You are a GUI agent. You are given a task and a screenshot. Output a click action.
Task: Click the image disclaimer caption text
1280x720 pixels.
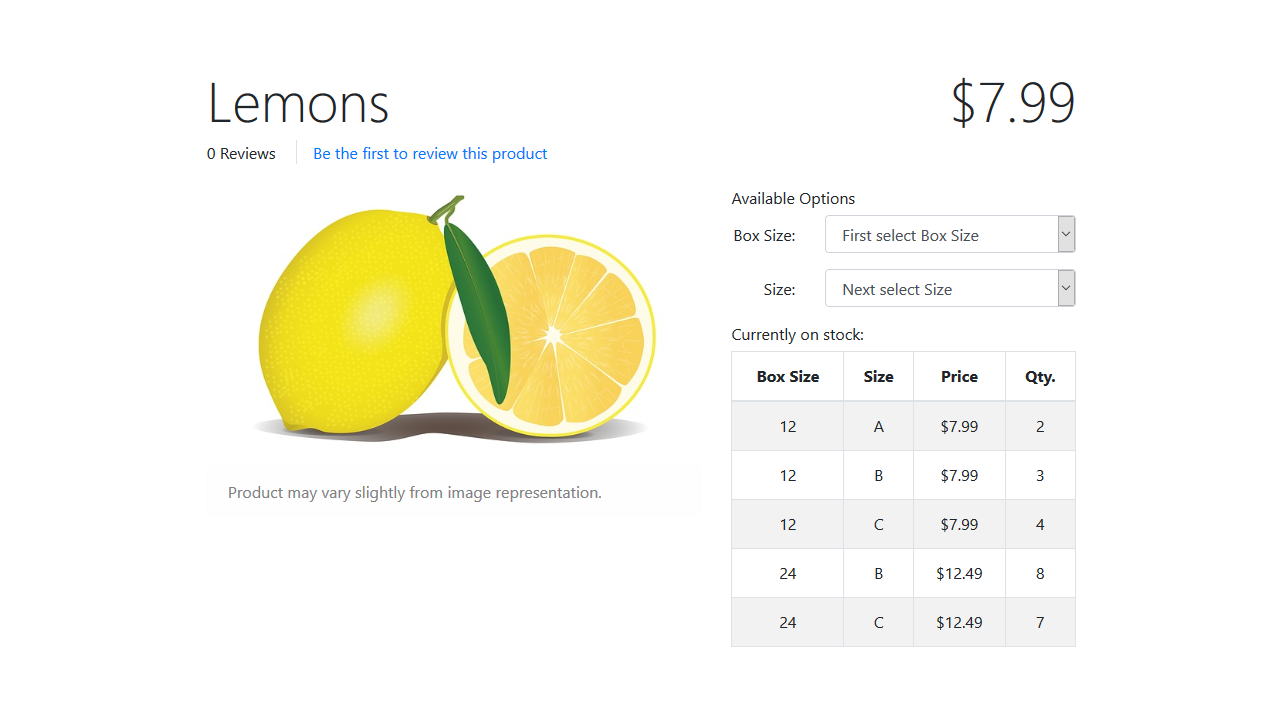click(415, 493)
